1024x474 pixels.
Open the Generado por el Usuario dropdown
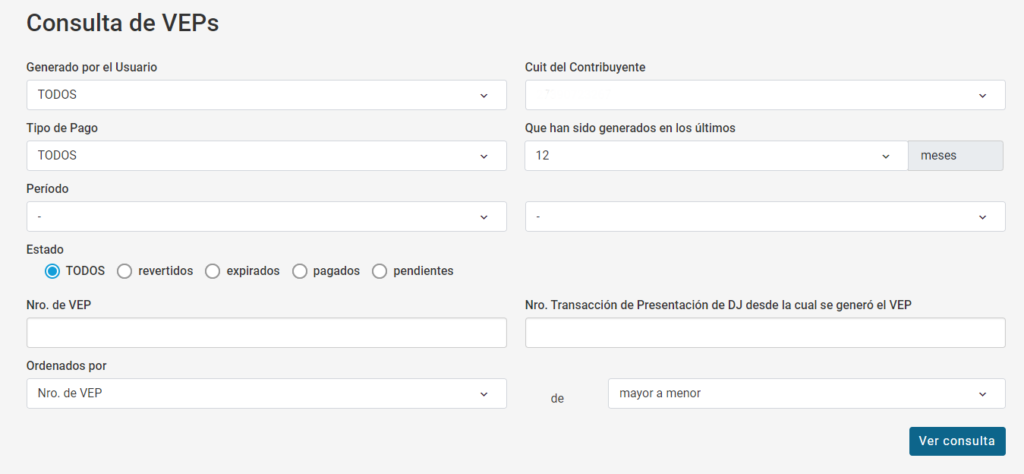point(266,95)
